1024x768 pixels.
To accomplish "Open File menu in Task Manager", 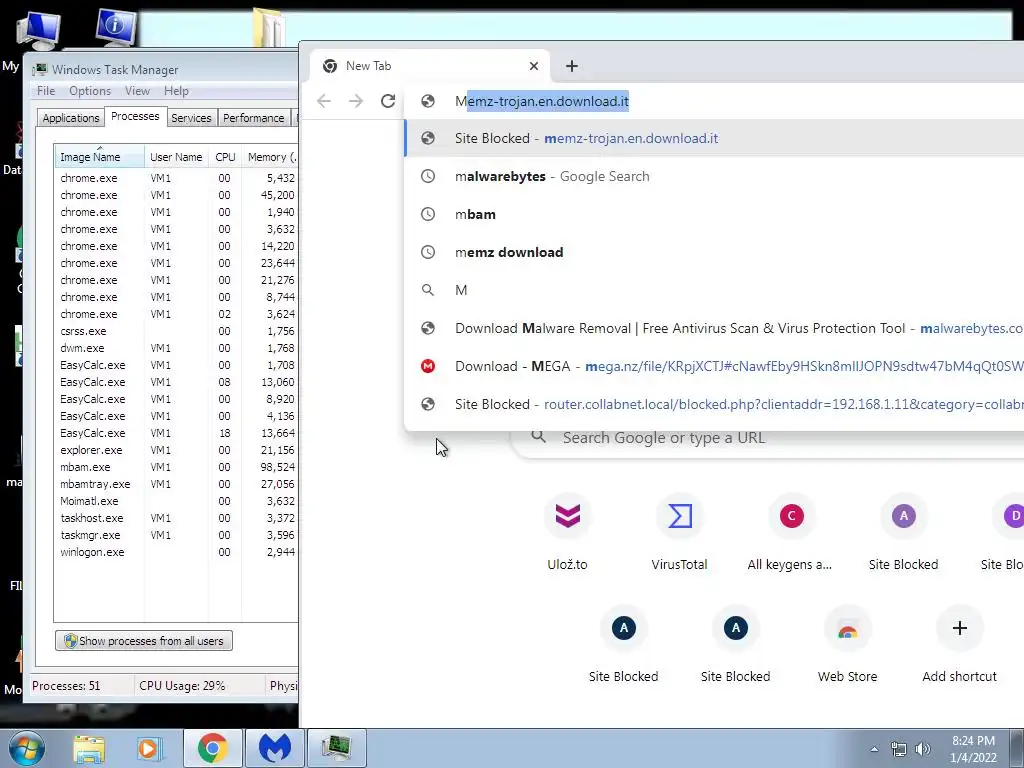I will [x=46, y=91].
